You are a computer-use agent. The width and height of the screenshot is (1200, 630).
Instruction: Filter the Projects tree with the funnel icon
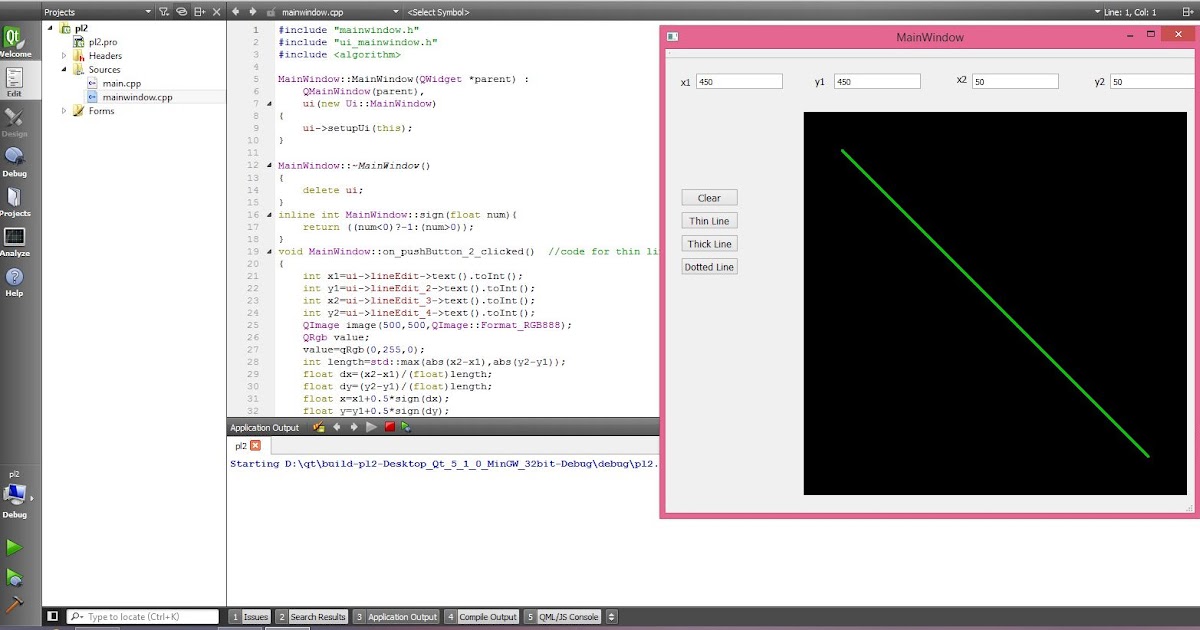[x=164, y=12]
